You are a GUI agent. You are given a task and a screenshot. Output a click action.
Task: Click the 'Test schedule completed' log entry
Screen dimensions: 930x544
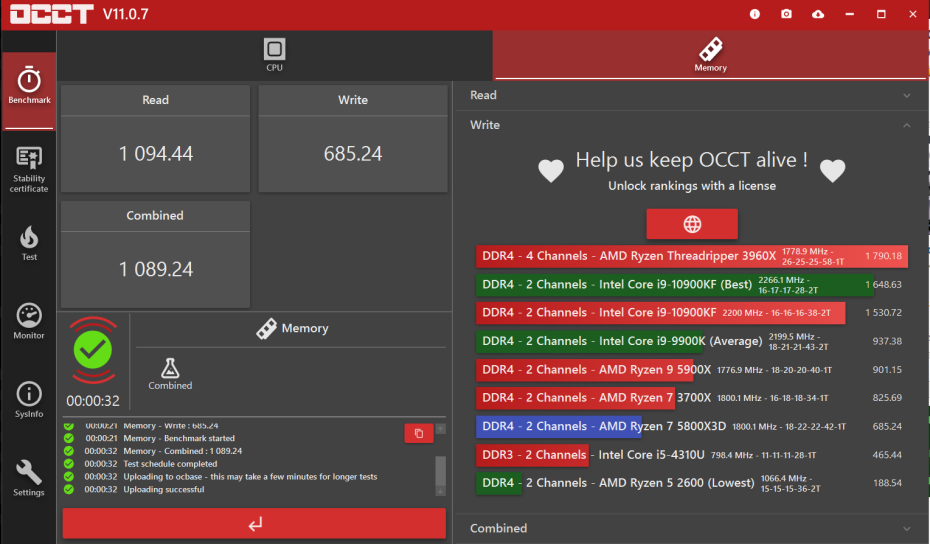click(x=170, y=464)
